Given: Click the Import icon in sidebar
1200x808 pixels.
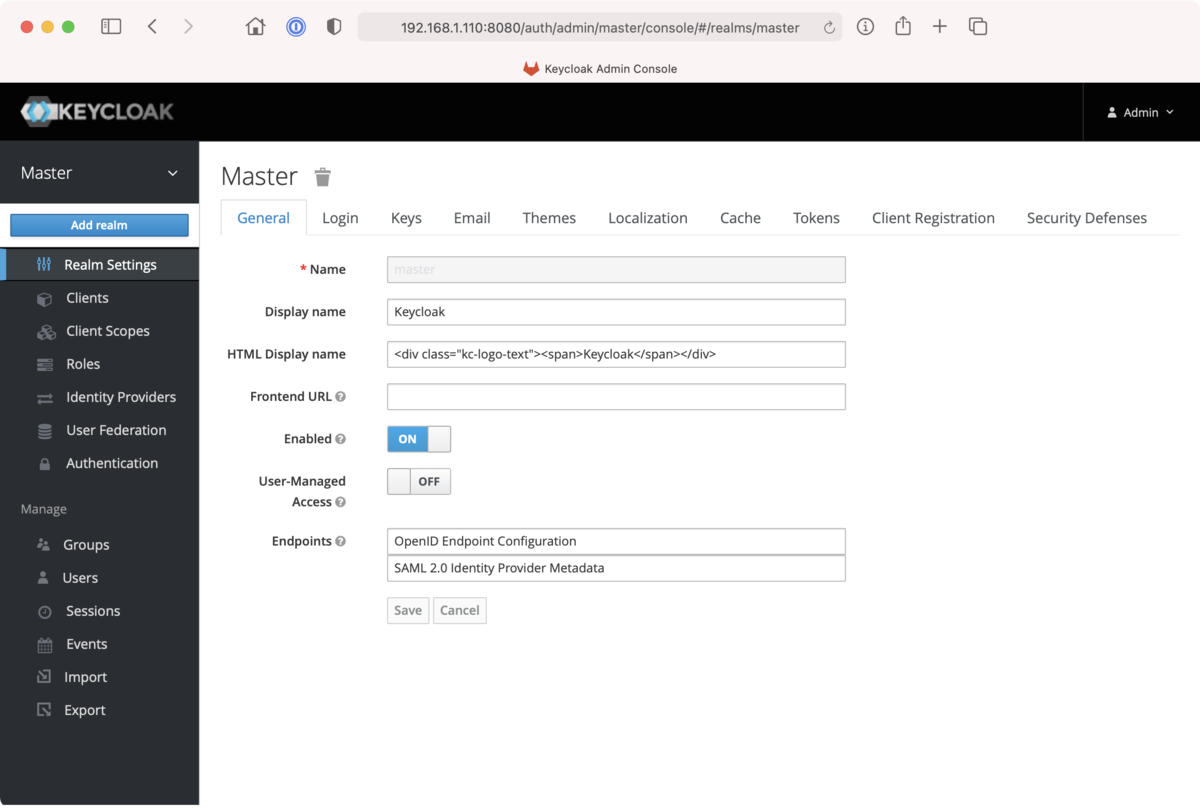Looking at the screenshot, I should [x=43, y=677].
